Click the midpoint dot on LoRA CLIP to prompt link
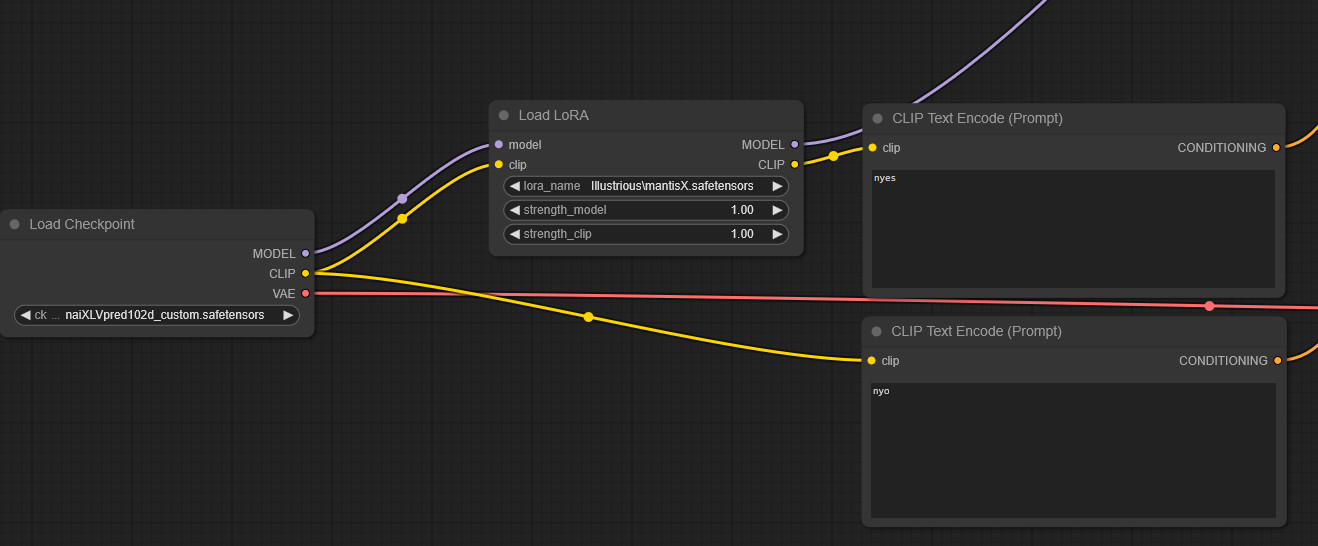This screenshot has width=1318, height=546. tap(833, 156)
